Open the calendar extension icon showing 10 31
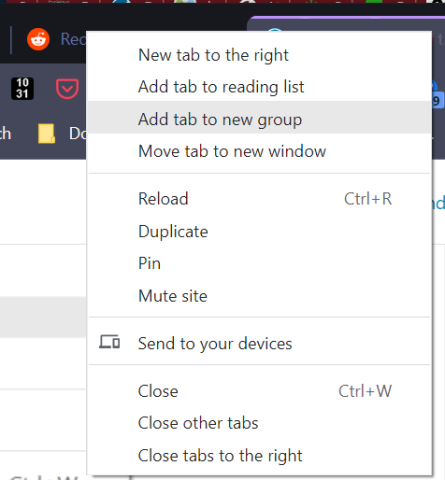Image resolution: width=445 pixels, height=480 pixels. coord(22,88)
